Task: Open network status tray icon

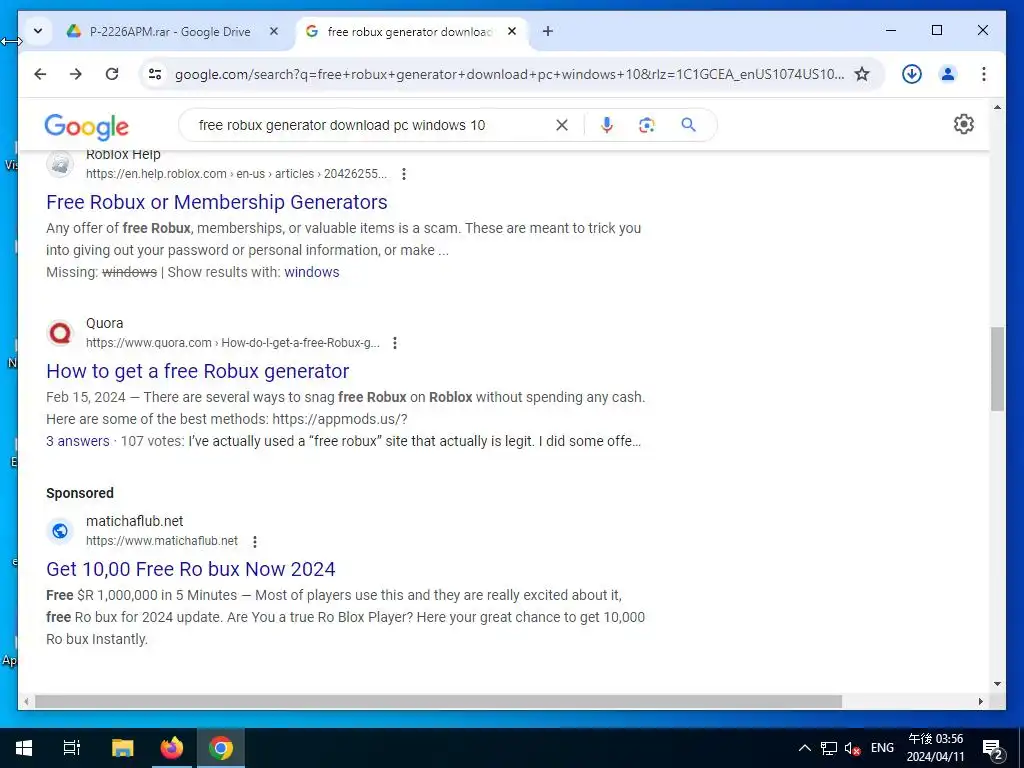Action: [829, 748]
